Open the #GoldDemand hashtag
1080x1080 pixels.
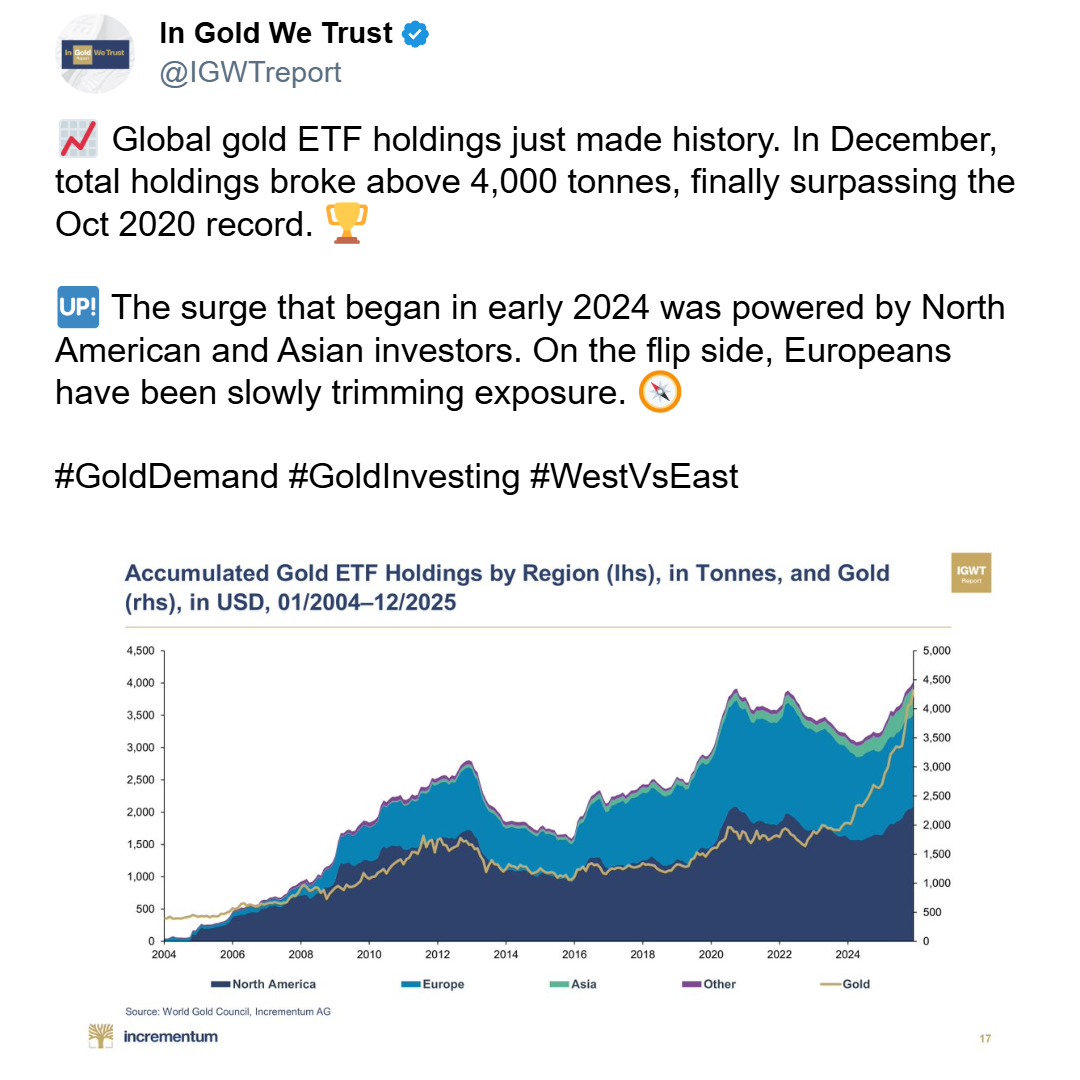(x=166, y=476)
